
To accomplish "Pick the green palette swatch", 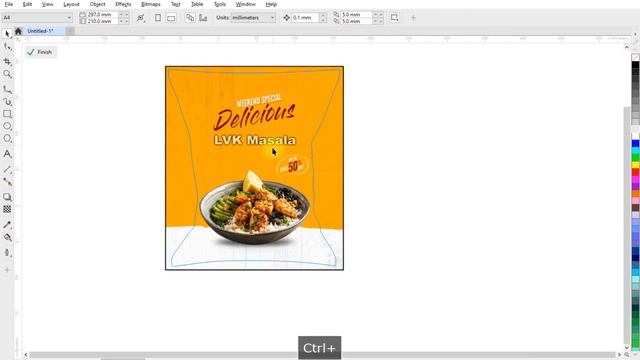I will tap(636, 158).
